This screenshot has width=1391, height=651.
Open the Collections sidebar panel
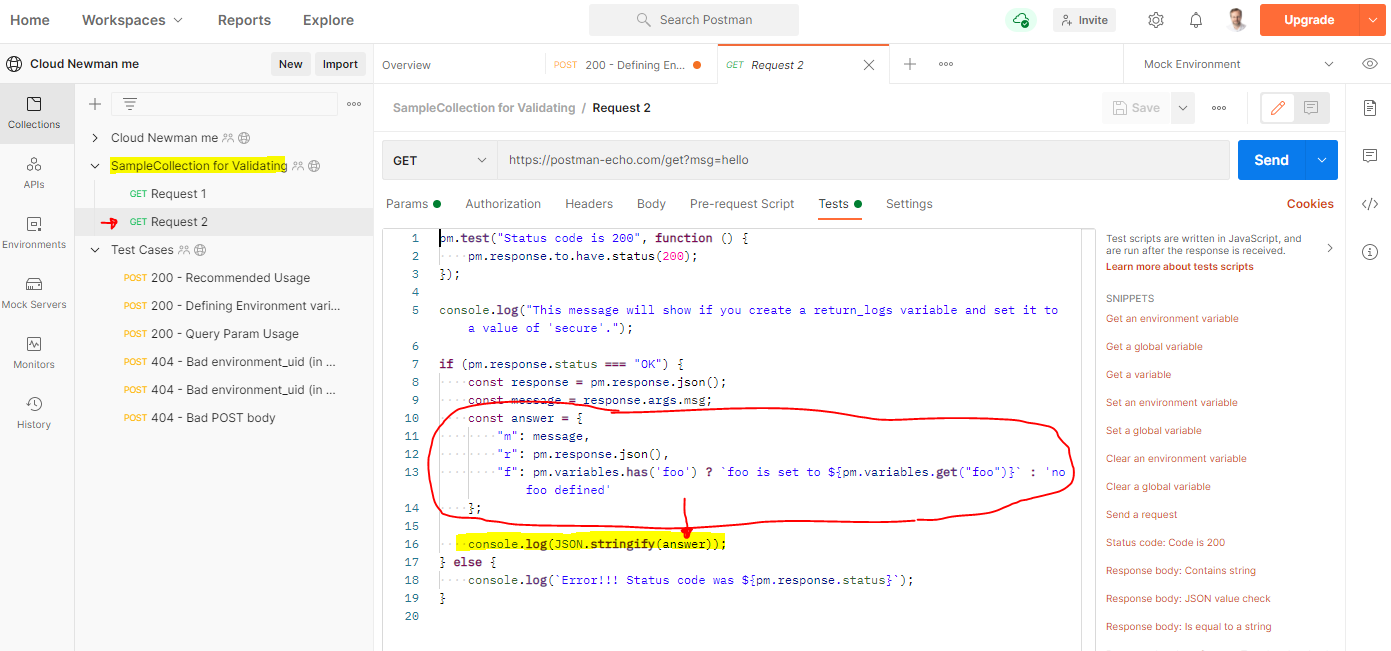[34, 113]
